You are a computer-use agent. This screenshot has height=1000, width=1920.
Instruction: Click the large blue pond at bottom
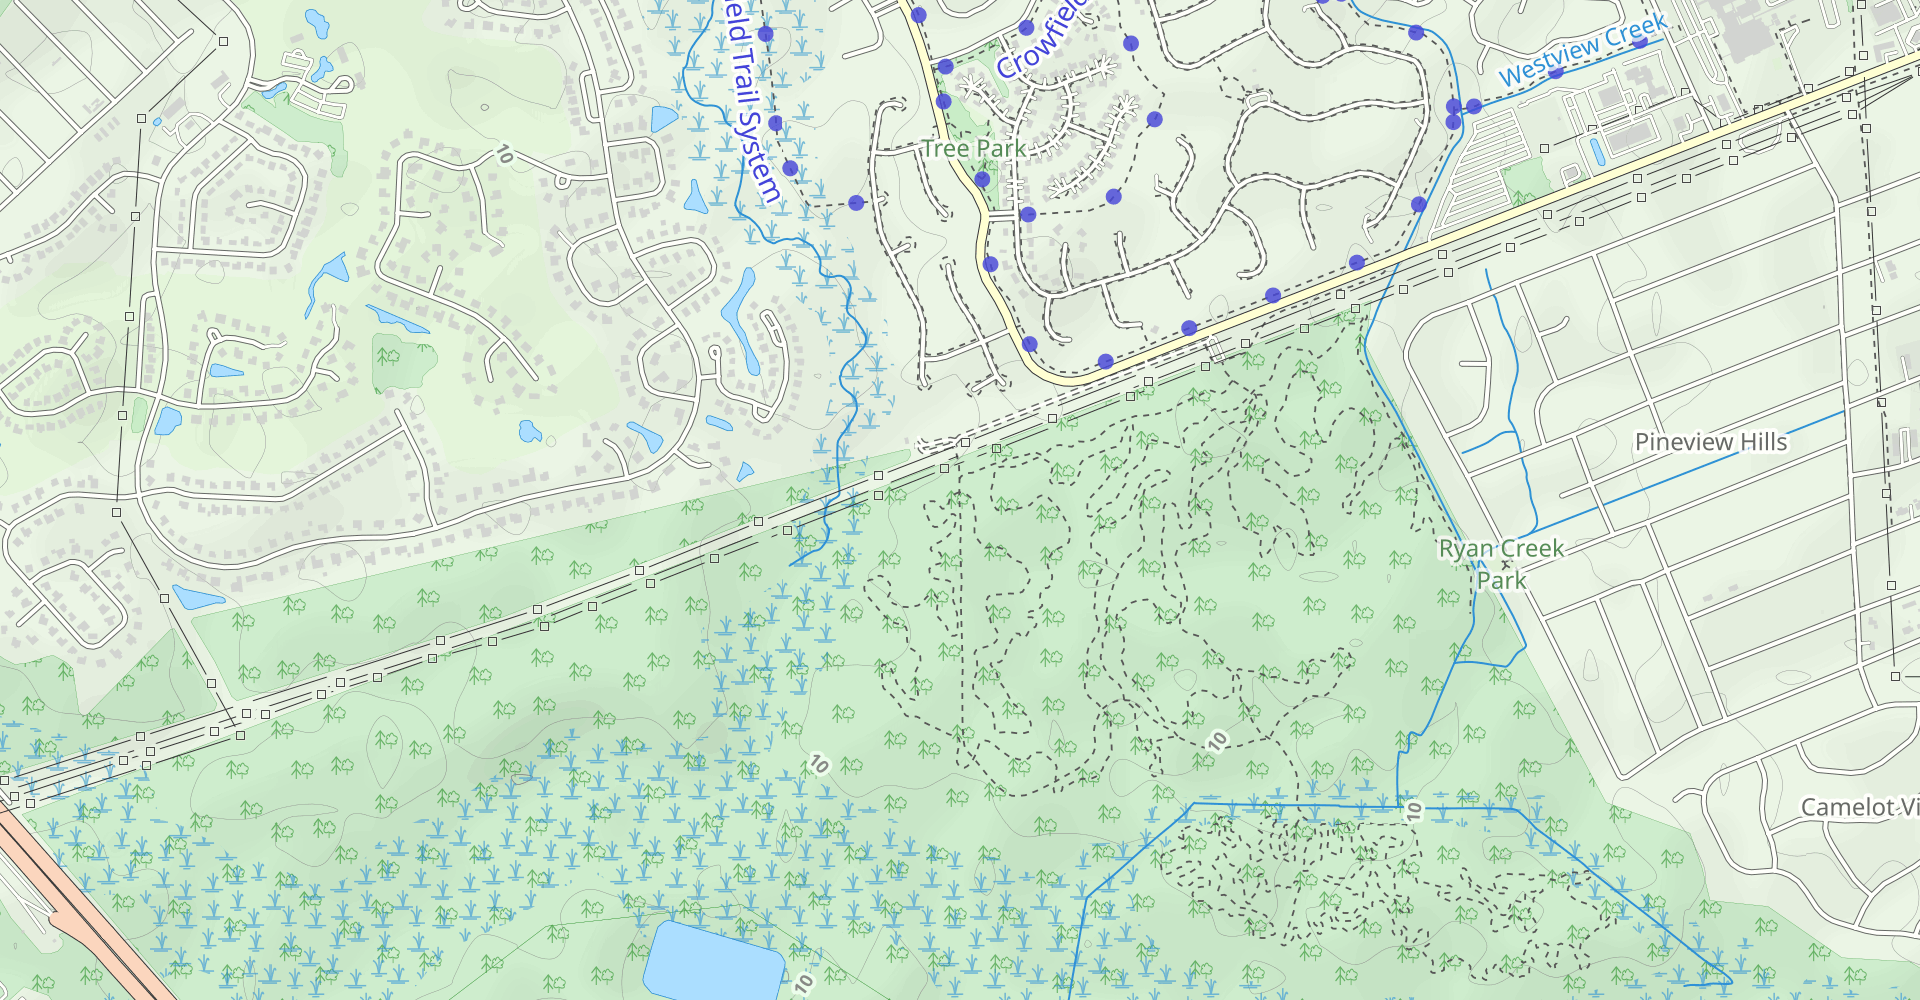click(x=713, y=960)
